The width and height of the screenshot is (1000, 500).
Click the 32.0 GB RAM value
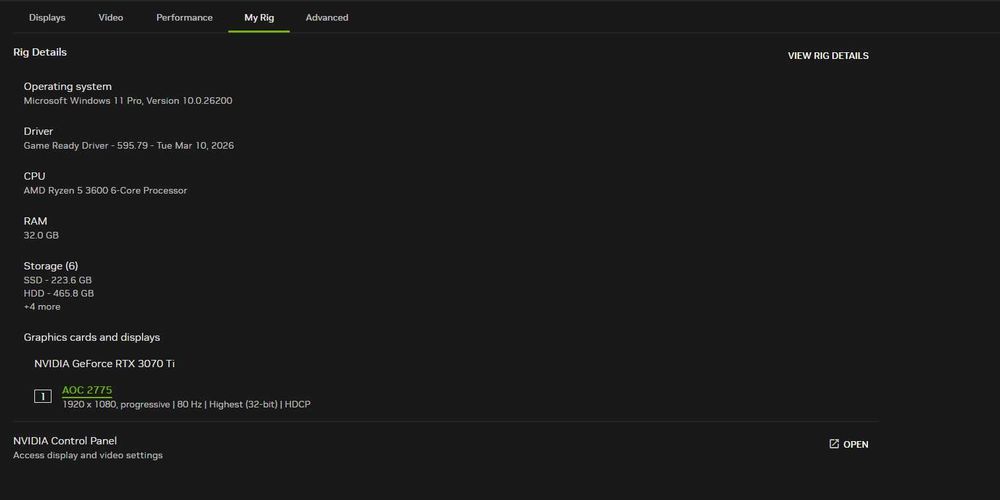click(x=41, y=235)
